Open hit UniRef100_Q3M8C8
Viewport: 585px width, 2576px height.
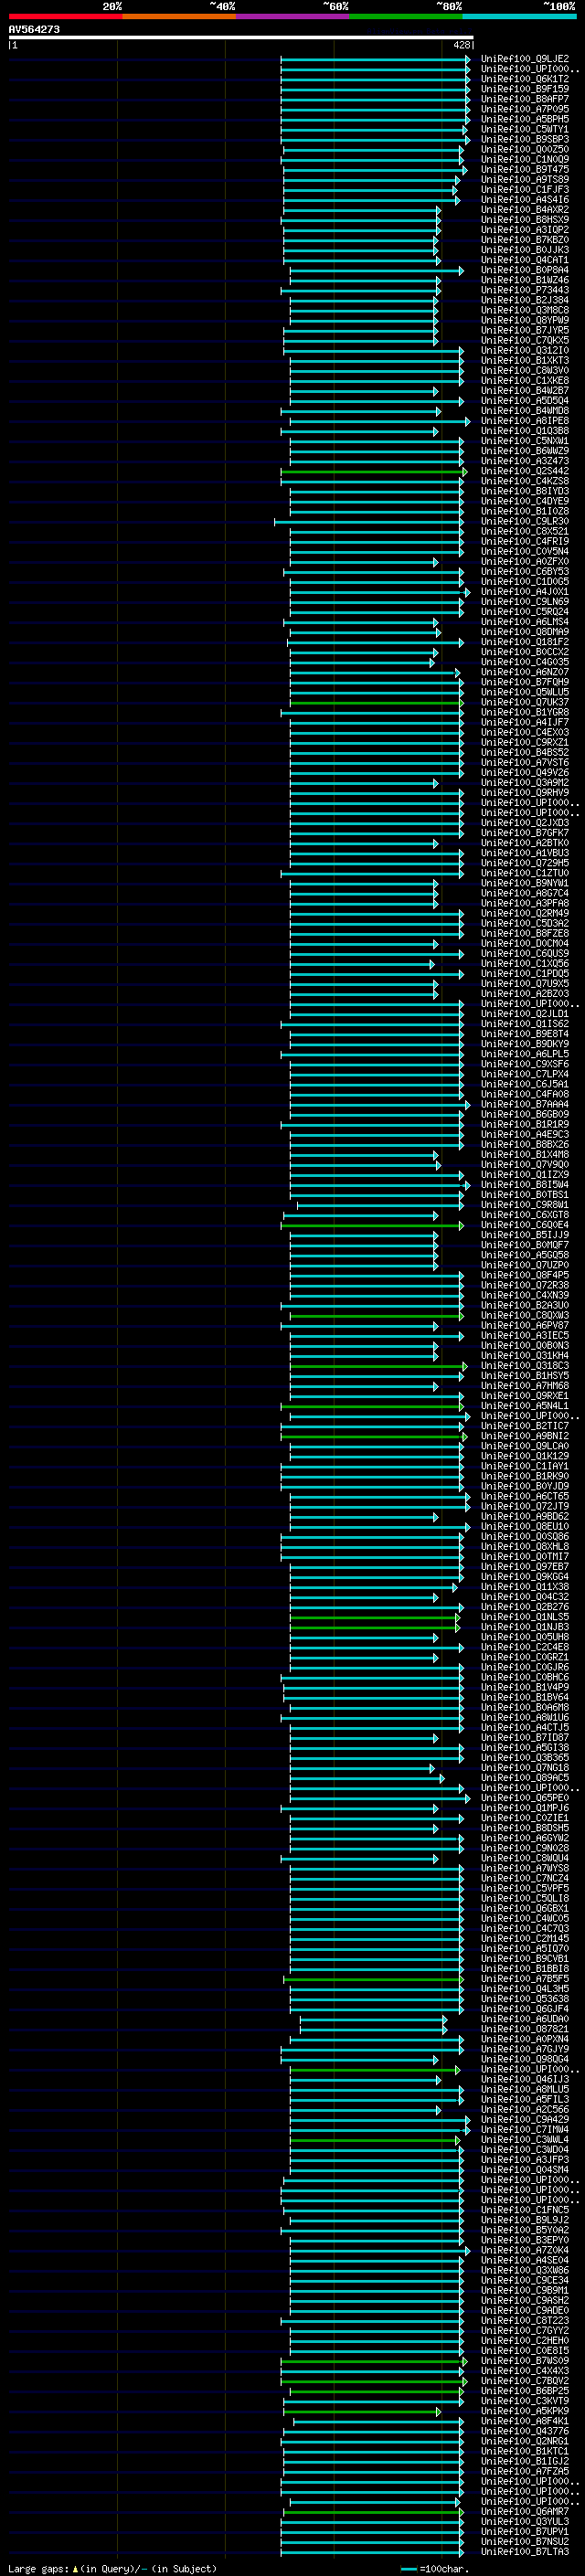pos(524,310)
